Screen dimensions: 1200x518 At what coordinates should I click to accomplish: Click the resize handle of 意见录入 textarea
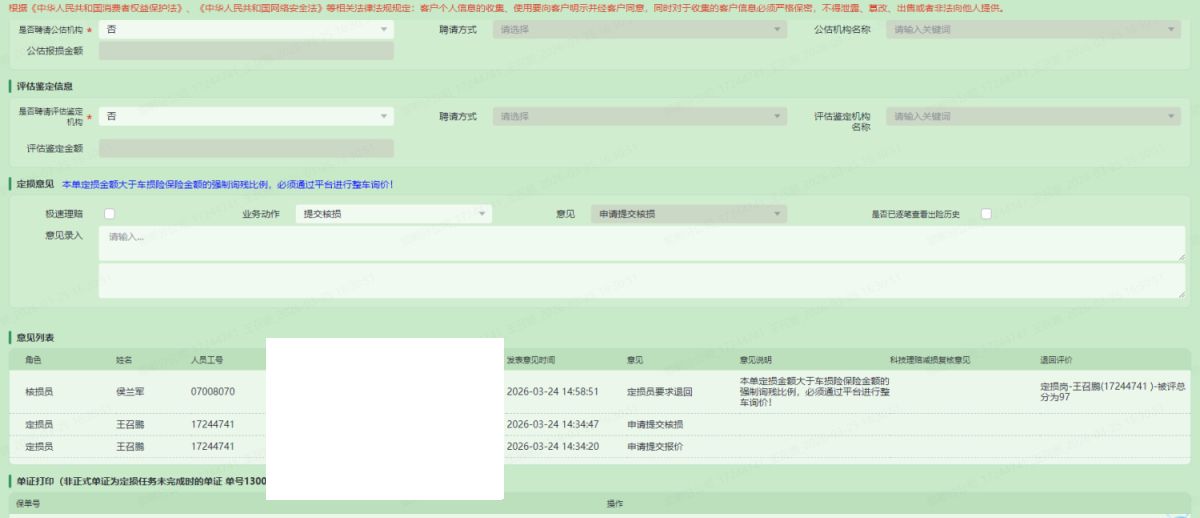point(1180,257)
